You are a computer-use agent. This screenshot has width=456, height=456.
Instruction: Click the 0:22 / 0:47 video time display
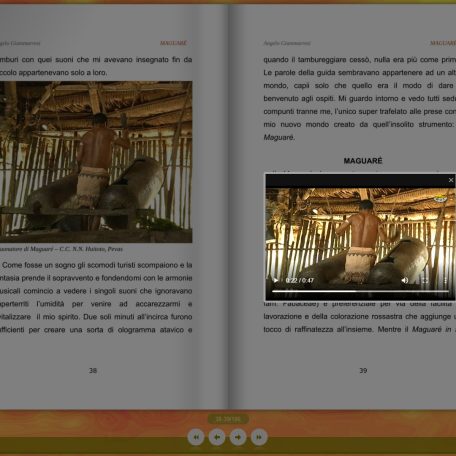[300, 280]
